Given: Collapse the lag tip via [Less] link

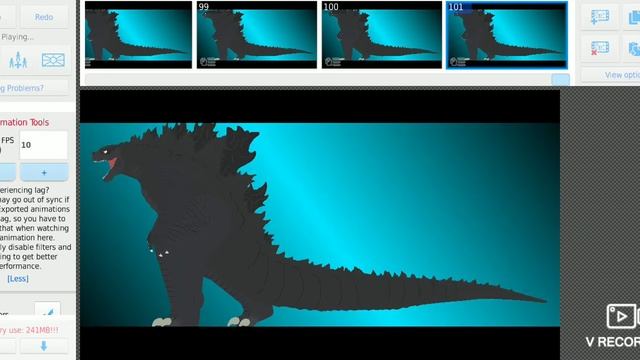Looking at the screenshot, I should (18, 279).
